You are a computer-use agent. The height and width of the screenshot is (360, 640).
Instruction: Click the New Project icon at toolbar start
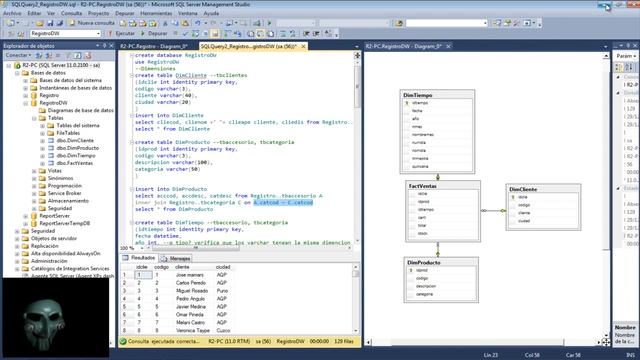click(x=11, y=23)
